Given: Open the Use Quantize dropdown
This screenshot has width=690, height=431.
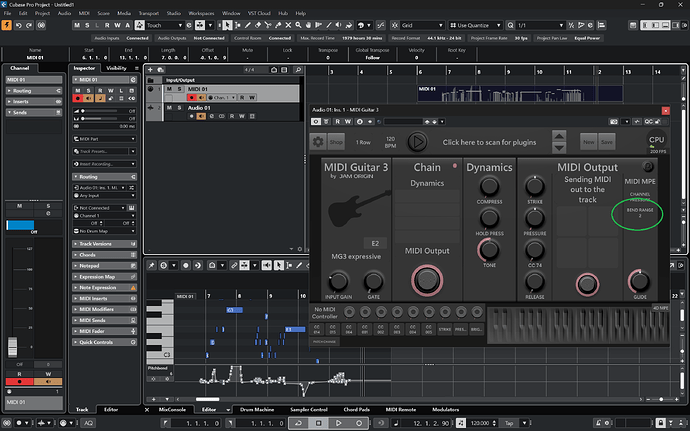Looking at the screenshot, I should pos(475,26).
